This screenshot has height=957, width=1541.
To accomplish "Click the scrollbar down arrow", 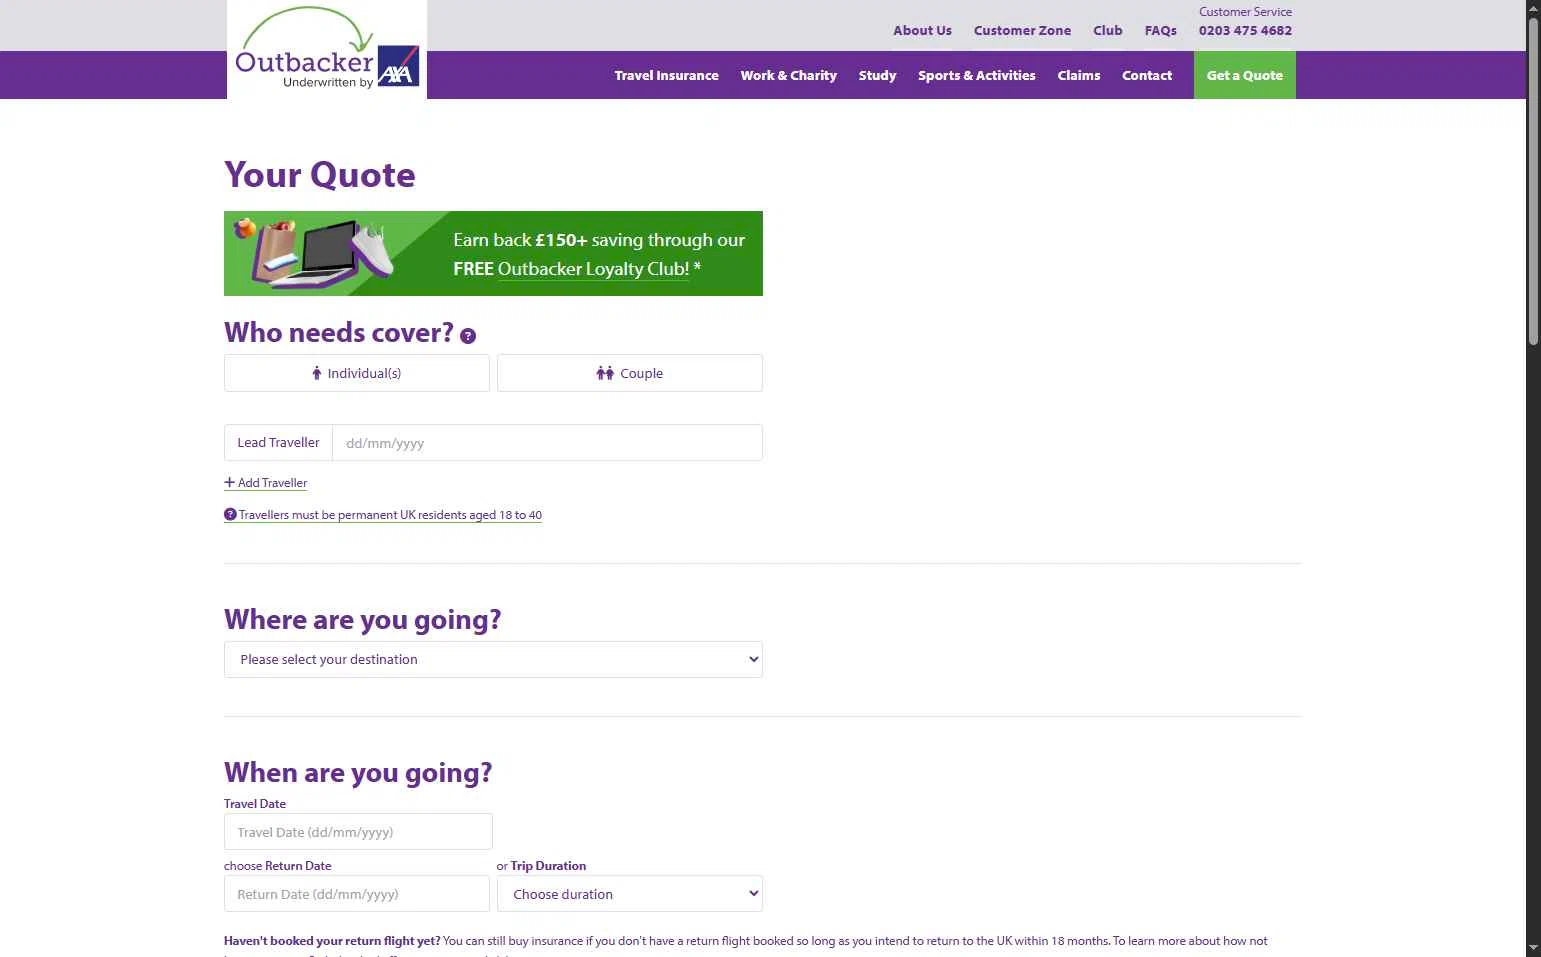I will pos(1533,948).
